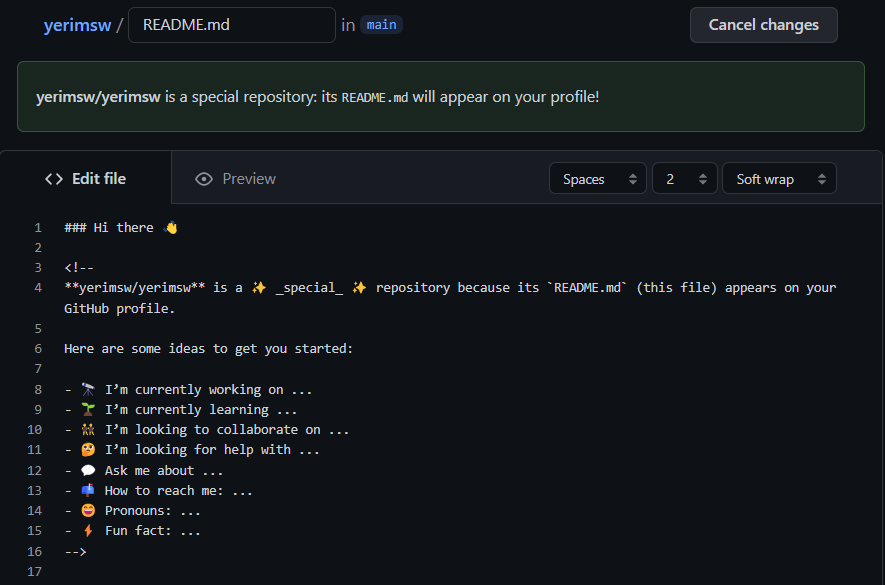The width and height of the screenshot is (885, 585).
Task: Click the '-->' comment closer on line 16
Action: 76,551
